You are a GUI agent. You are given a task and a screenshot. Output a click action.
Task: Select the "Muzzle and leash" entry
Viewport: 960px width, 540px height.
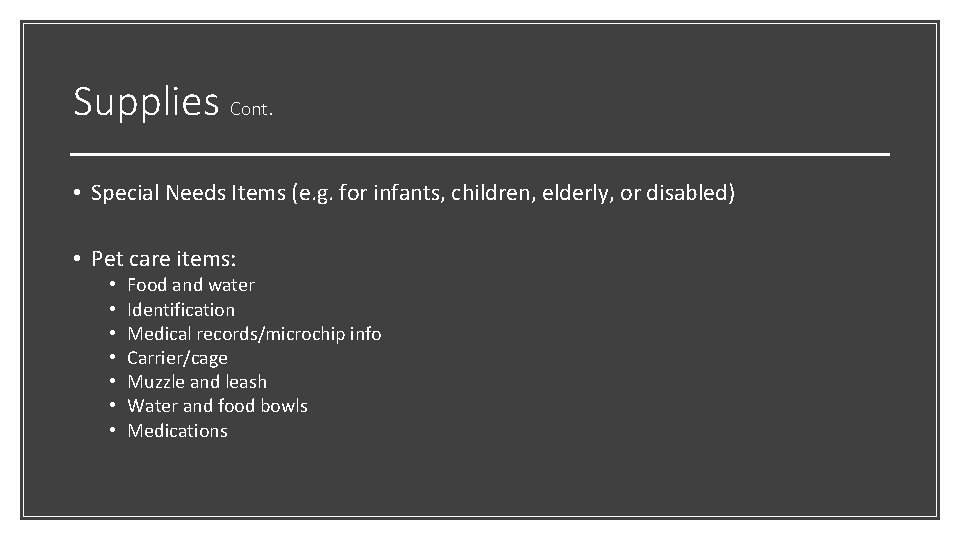(x=197, y=382)
